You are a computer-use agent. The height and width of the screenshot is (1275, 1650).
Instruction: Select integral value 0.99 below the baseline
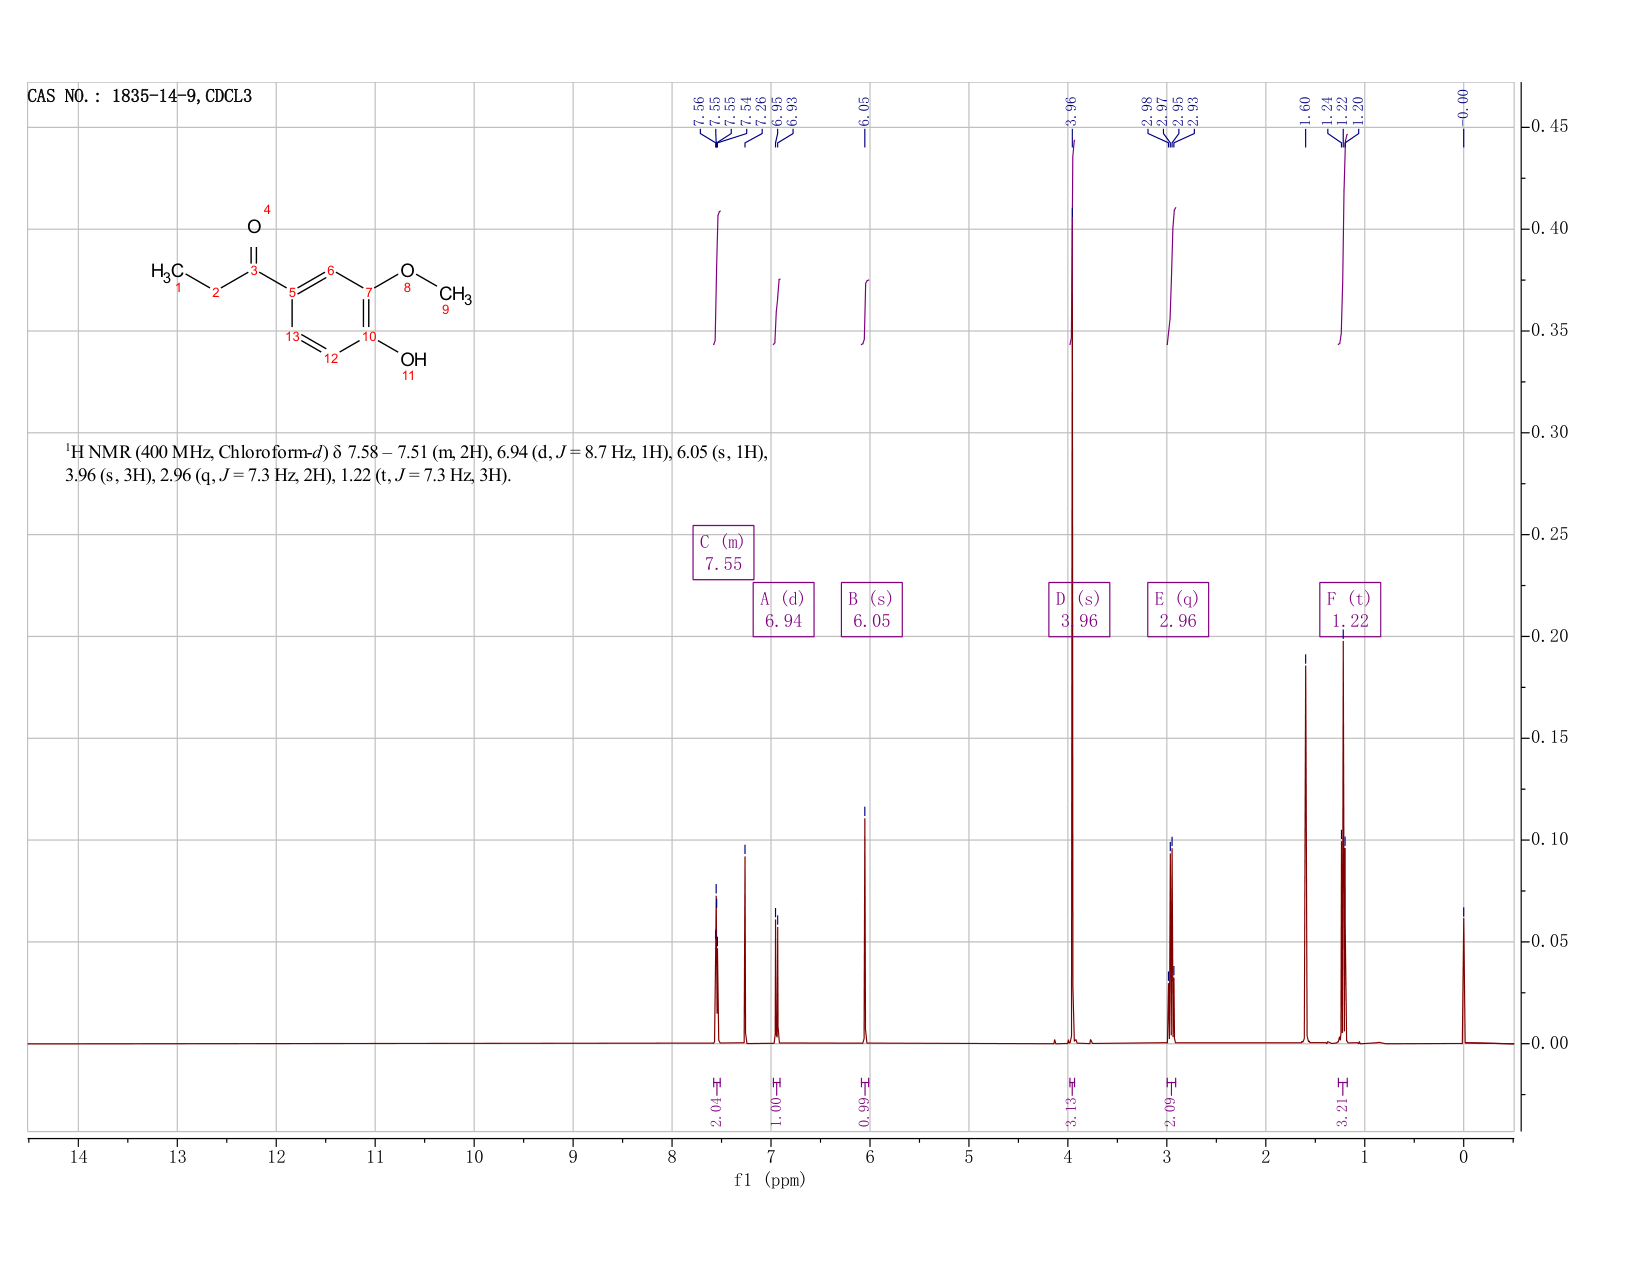click(865, 1111)
